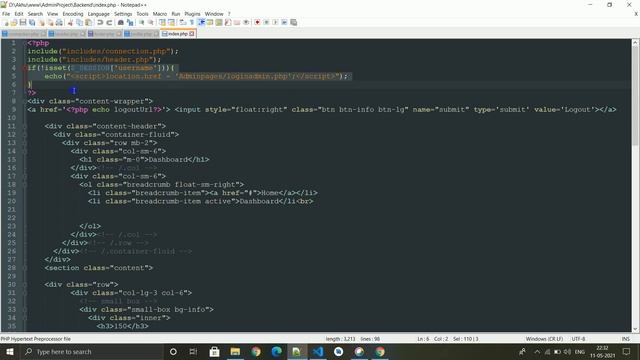Open the Search menu
The height and width of the screenshot is (360, 640).
click(x=35, y=14)
